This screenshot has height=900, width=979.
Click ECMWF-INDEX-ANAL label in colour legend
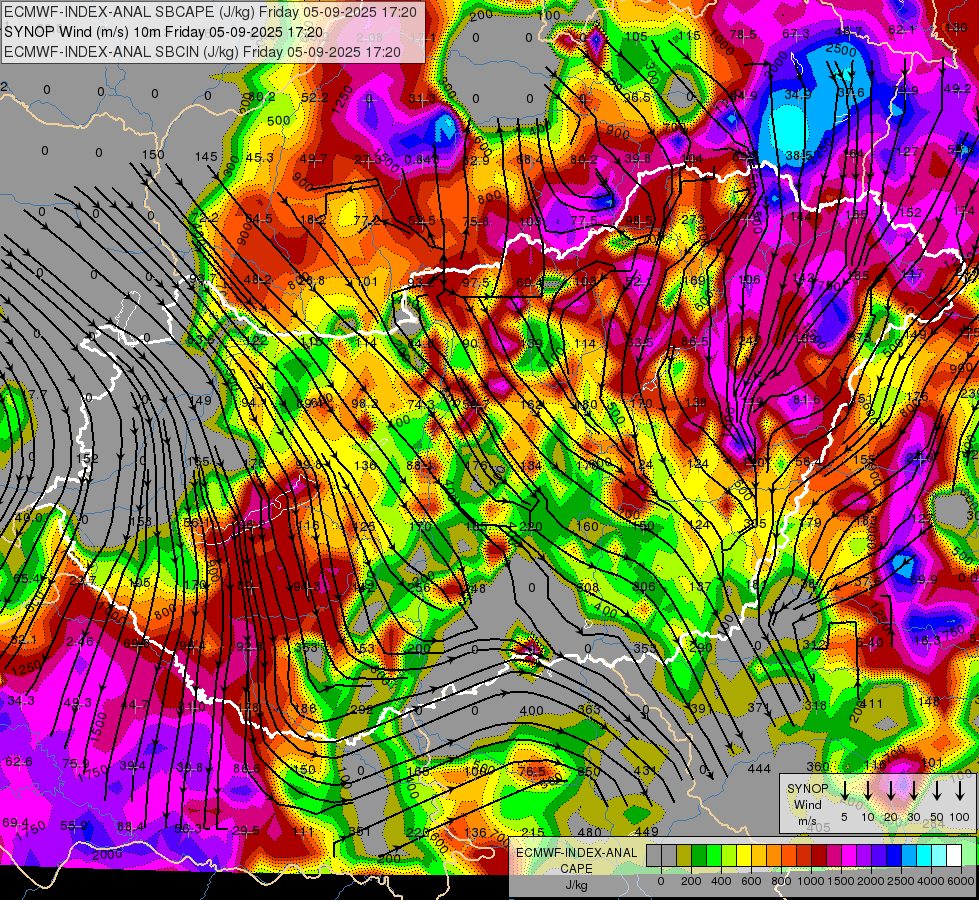click(x=576, y=853)
